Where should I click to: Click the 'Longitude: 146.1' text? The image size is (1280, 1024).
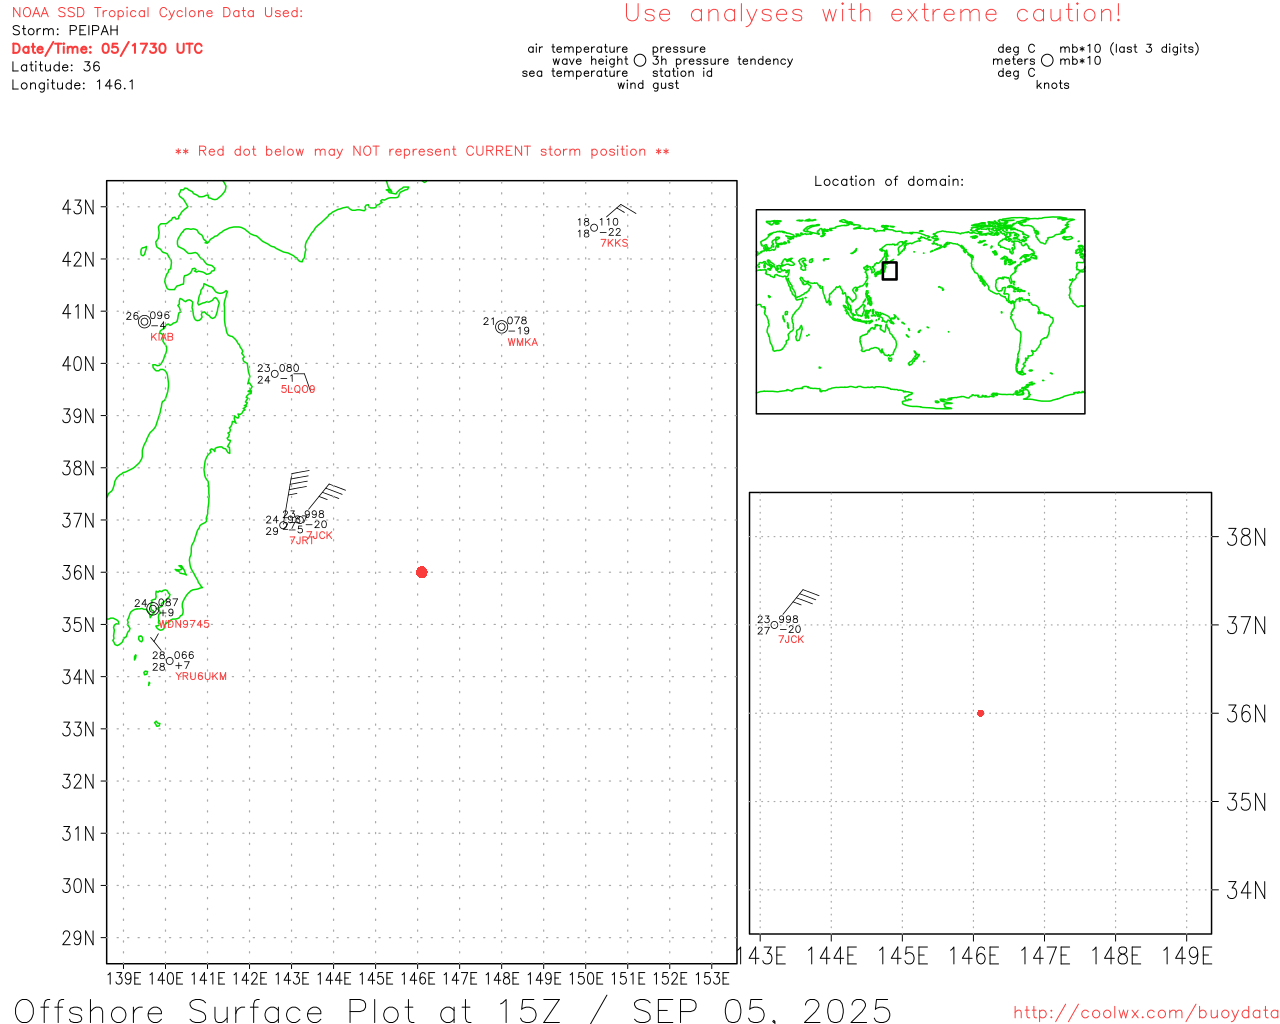73,85
